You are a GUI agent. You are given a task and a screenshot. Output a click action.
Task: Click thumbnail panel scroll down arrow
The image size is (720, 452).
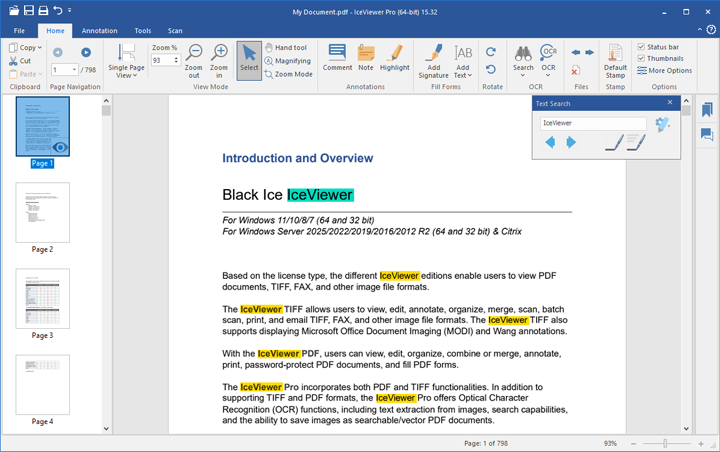click(106, 429)
